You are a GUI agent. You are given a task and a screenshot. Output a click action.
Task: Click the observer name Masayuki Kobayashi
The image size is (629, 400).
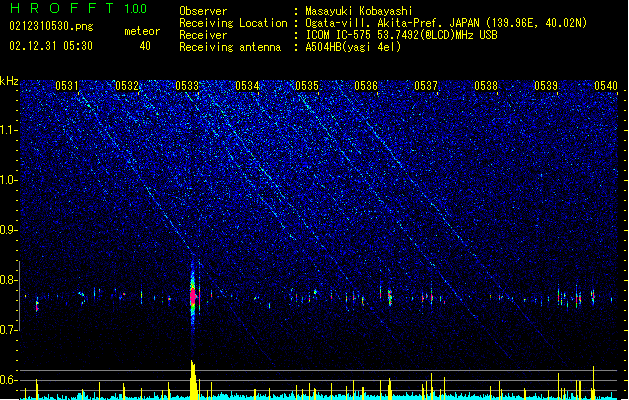[359, 11]
